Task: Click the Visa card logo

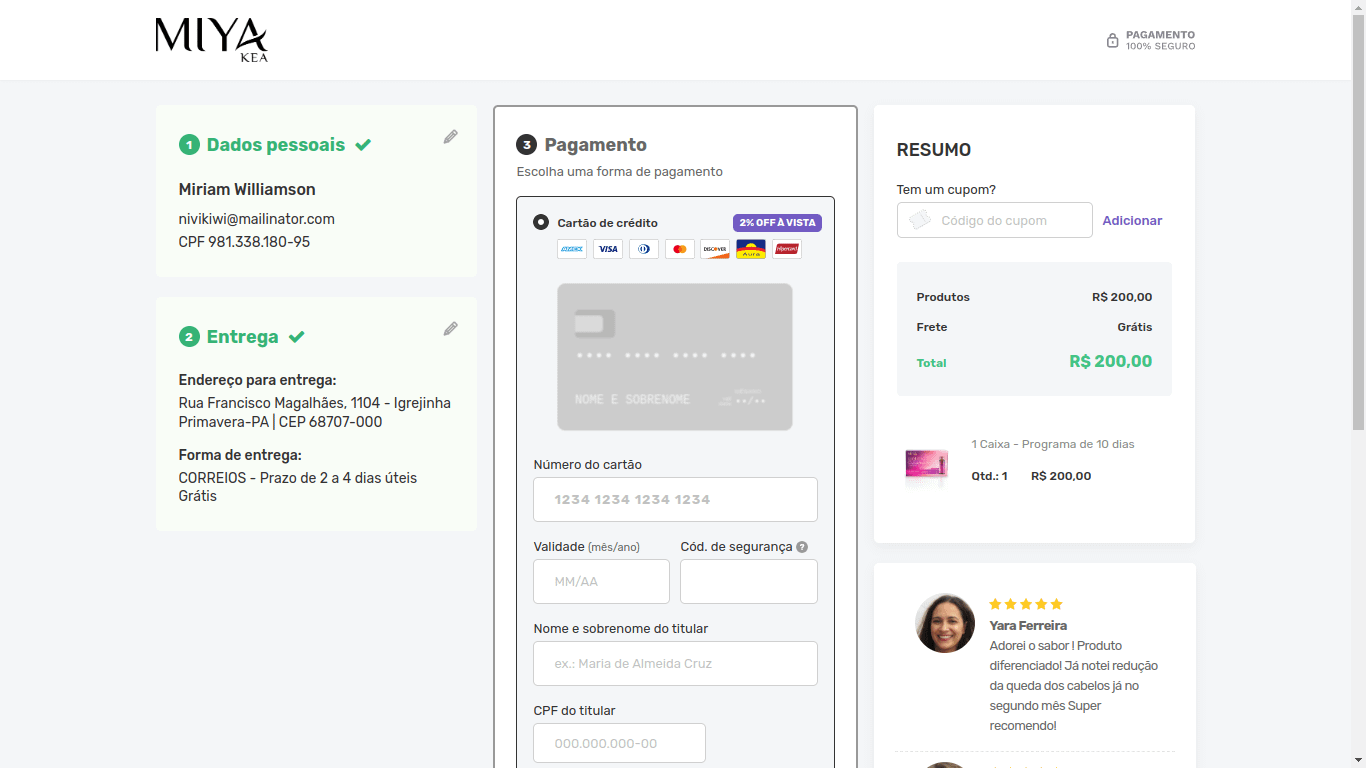Action: point(607,249)
